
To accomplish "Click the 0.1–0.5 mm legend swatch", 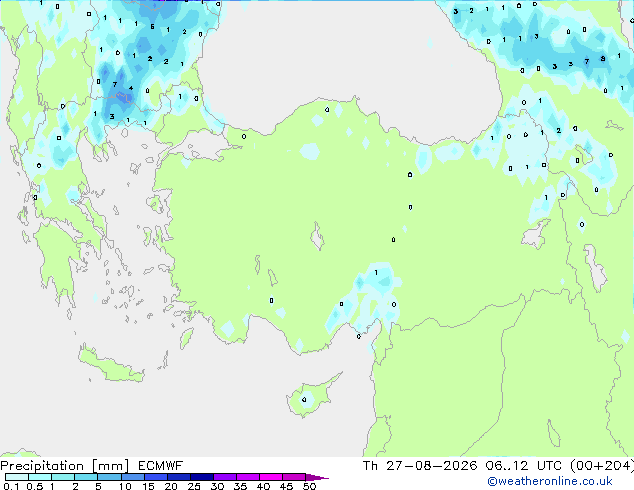I will coord(17,477).
